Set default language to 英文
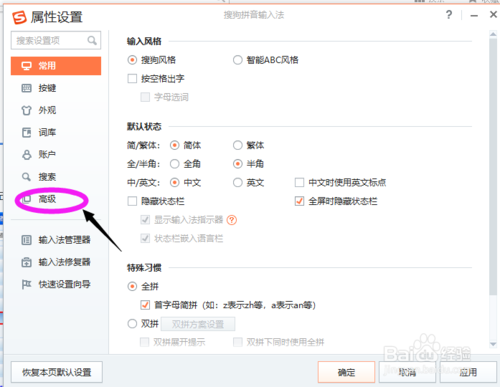The width and height of the screenshot is (500, 387). (238, 183)
